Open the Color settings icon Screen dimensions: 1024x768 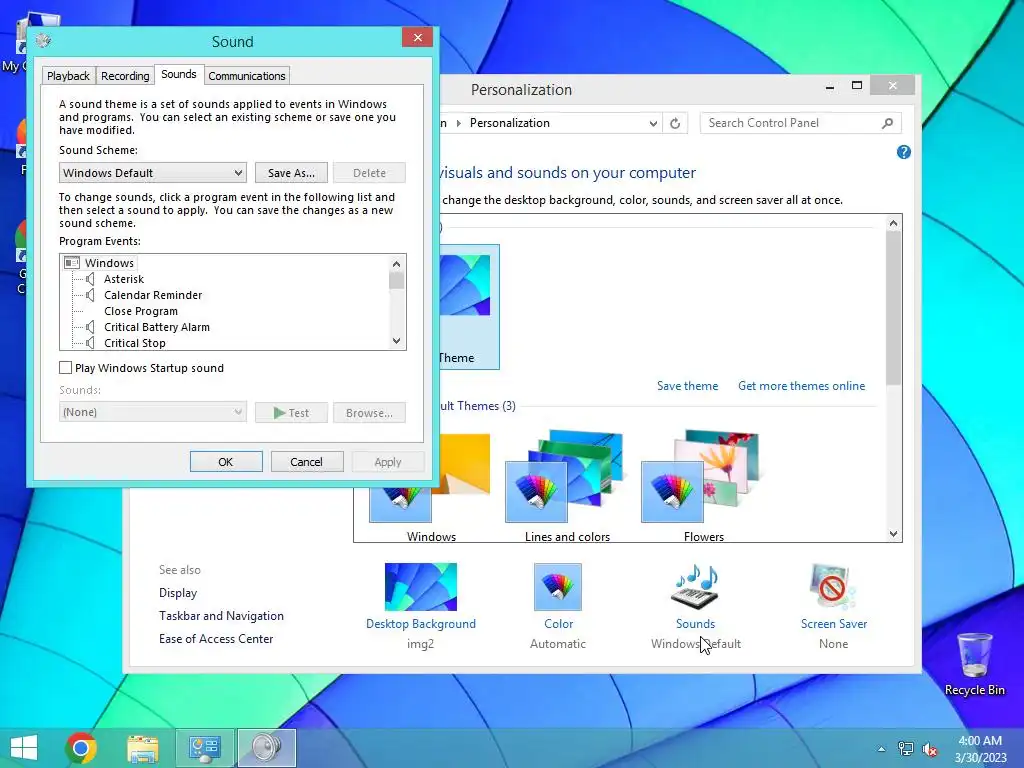pos(558,586)
